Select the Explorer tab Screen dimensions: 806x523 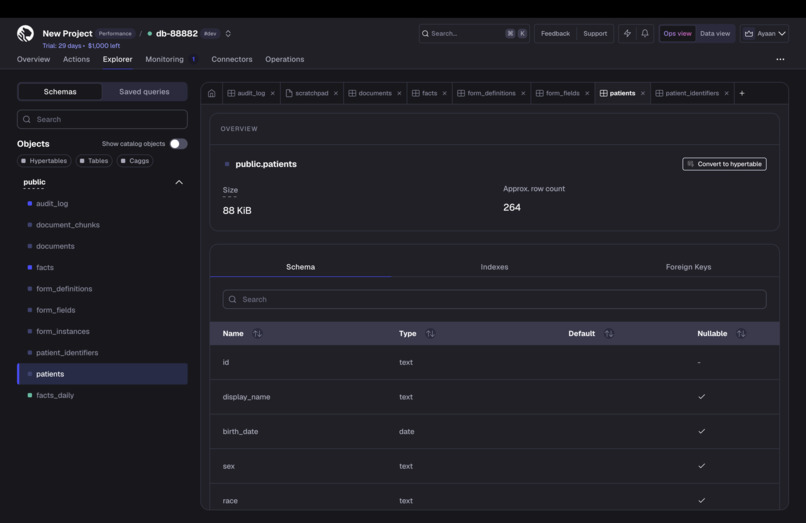tap(117, 59)
